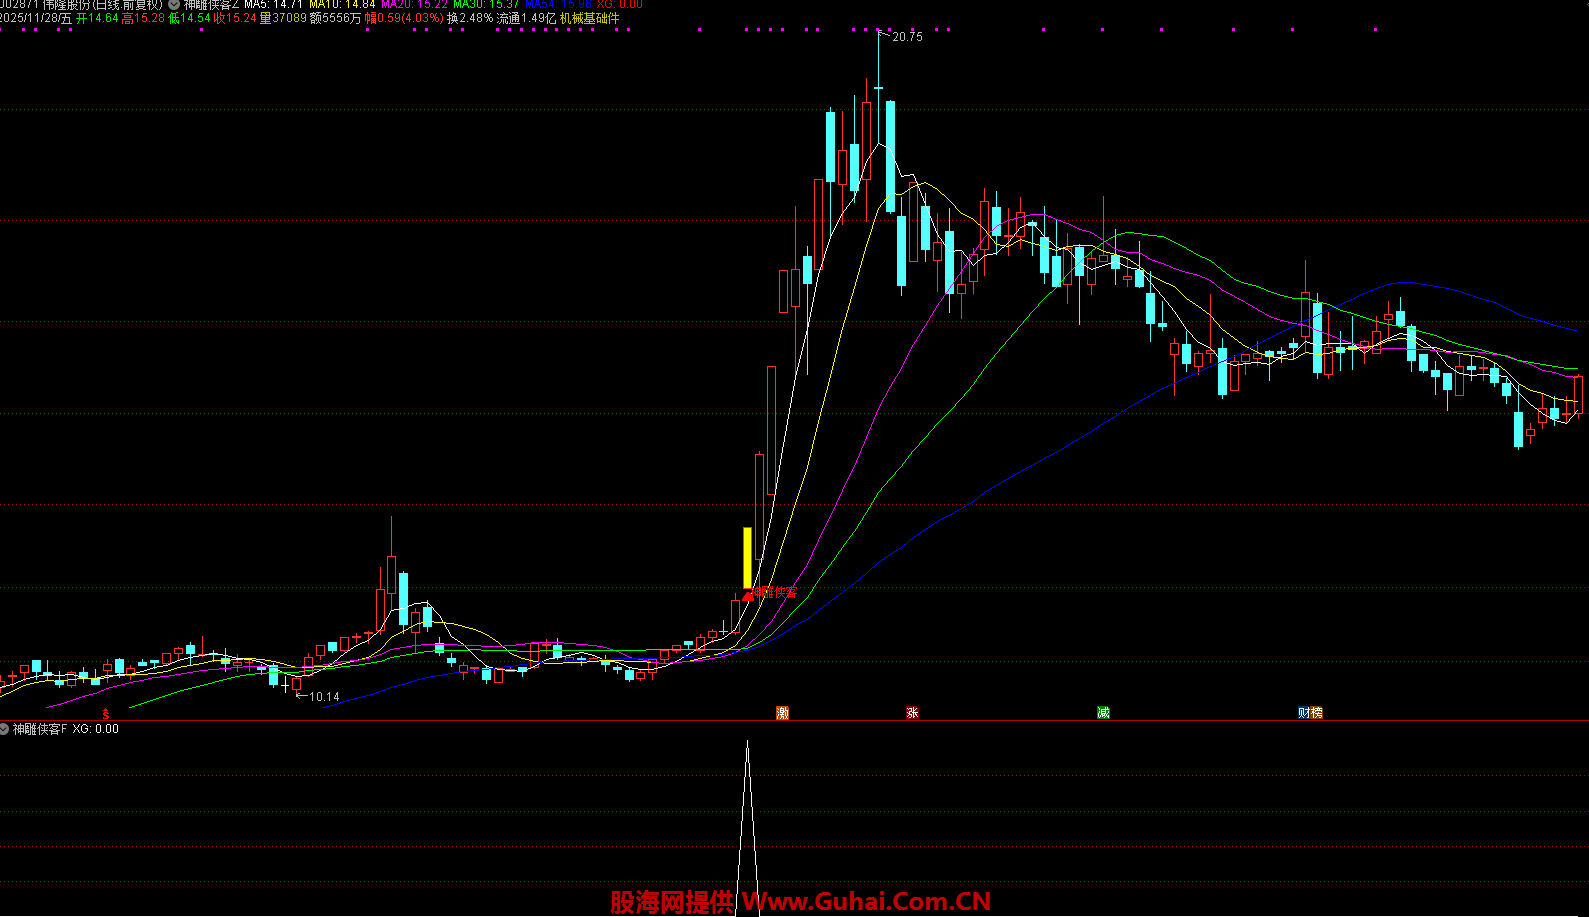Expand the 神雕侠客Z main indicator dropdown
Viewport: 1589px width, 917px height.
(174, 4)
